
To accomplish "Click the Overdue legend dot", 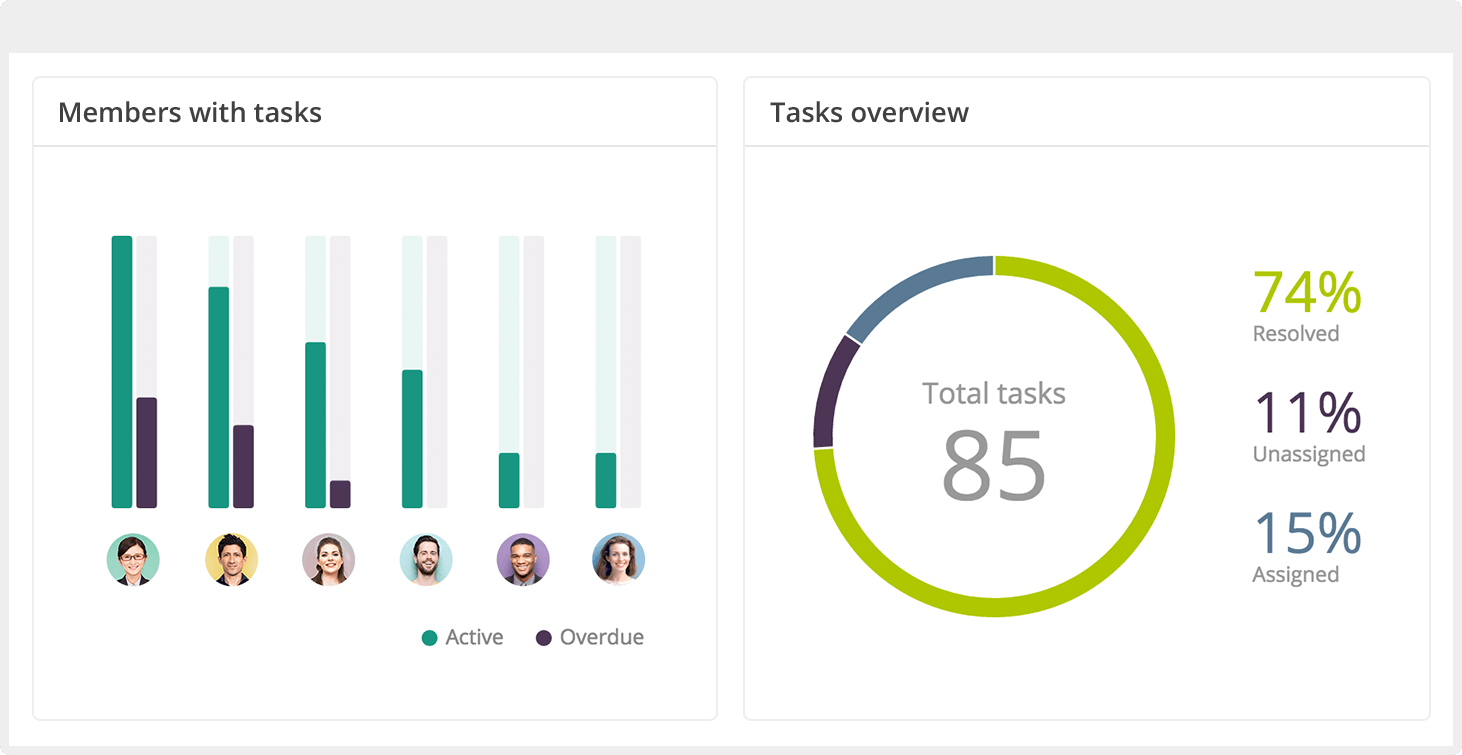I will (x=543, y=638).
